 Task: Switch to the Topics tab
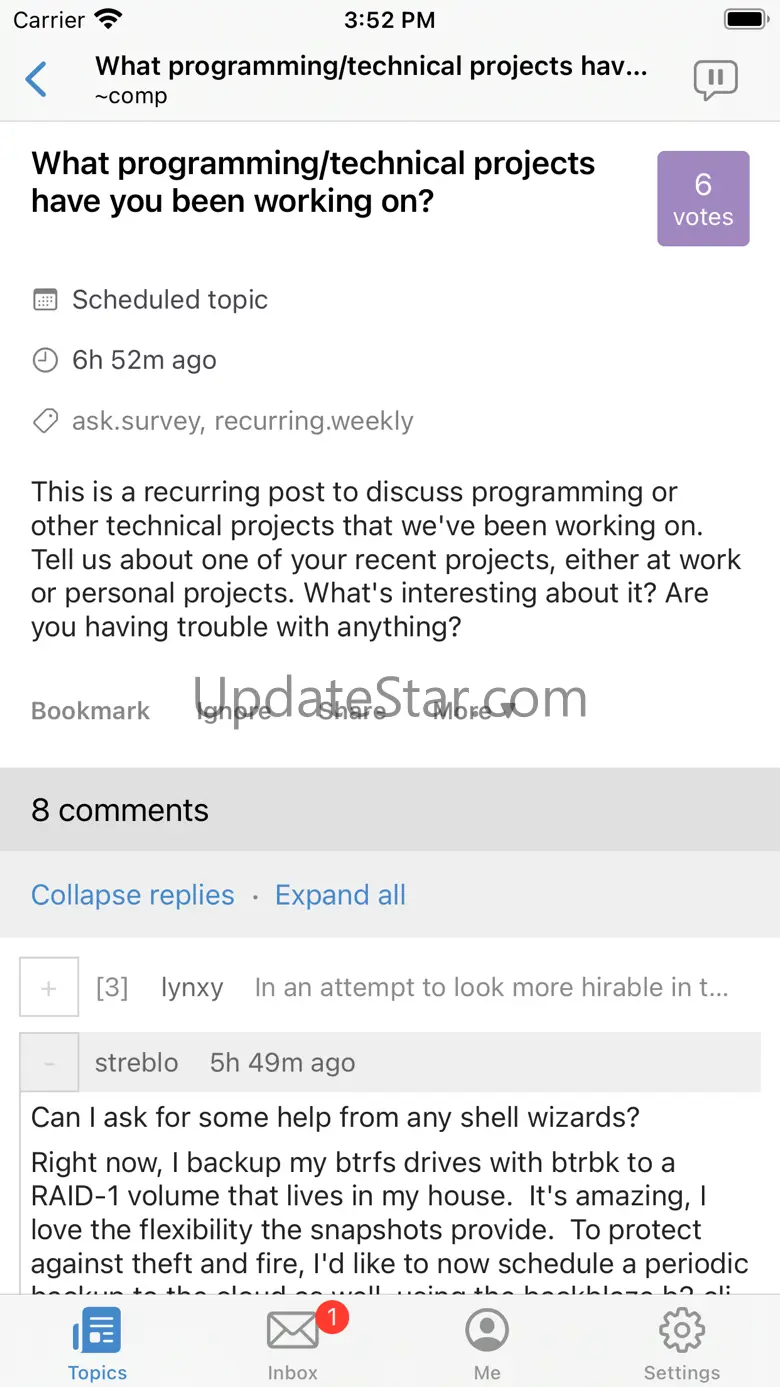coord(97,1342)
